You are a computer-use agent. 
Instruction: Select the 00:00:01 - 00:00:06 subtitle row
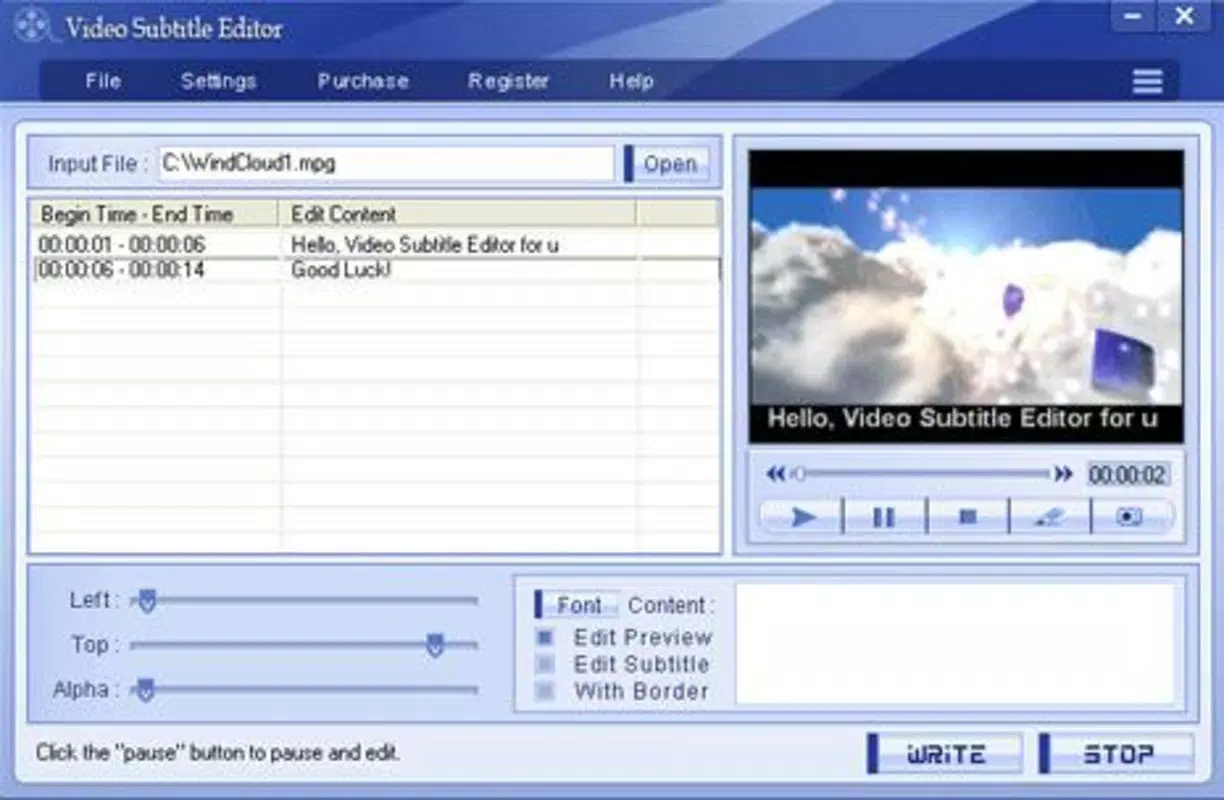tap(375, 244)
